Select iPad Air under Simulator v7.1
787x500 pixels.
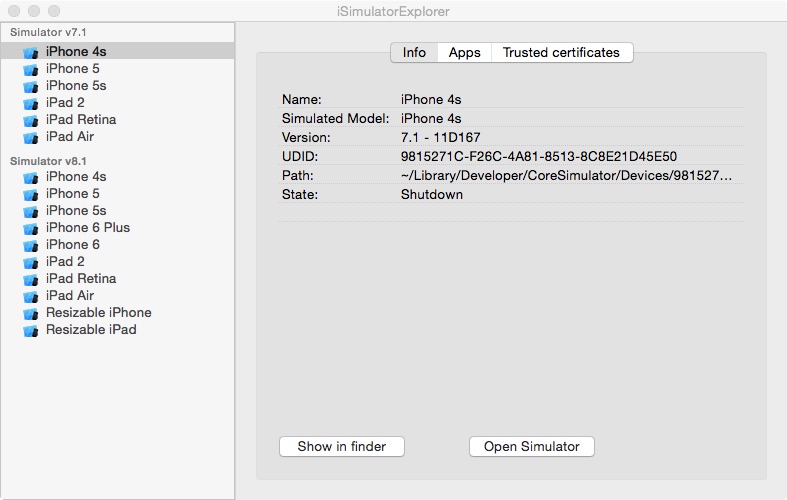117,137
